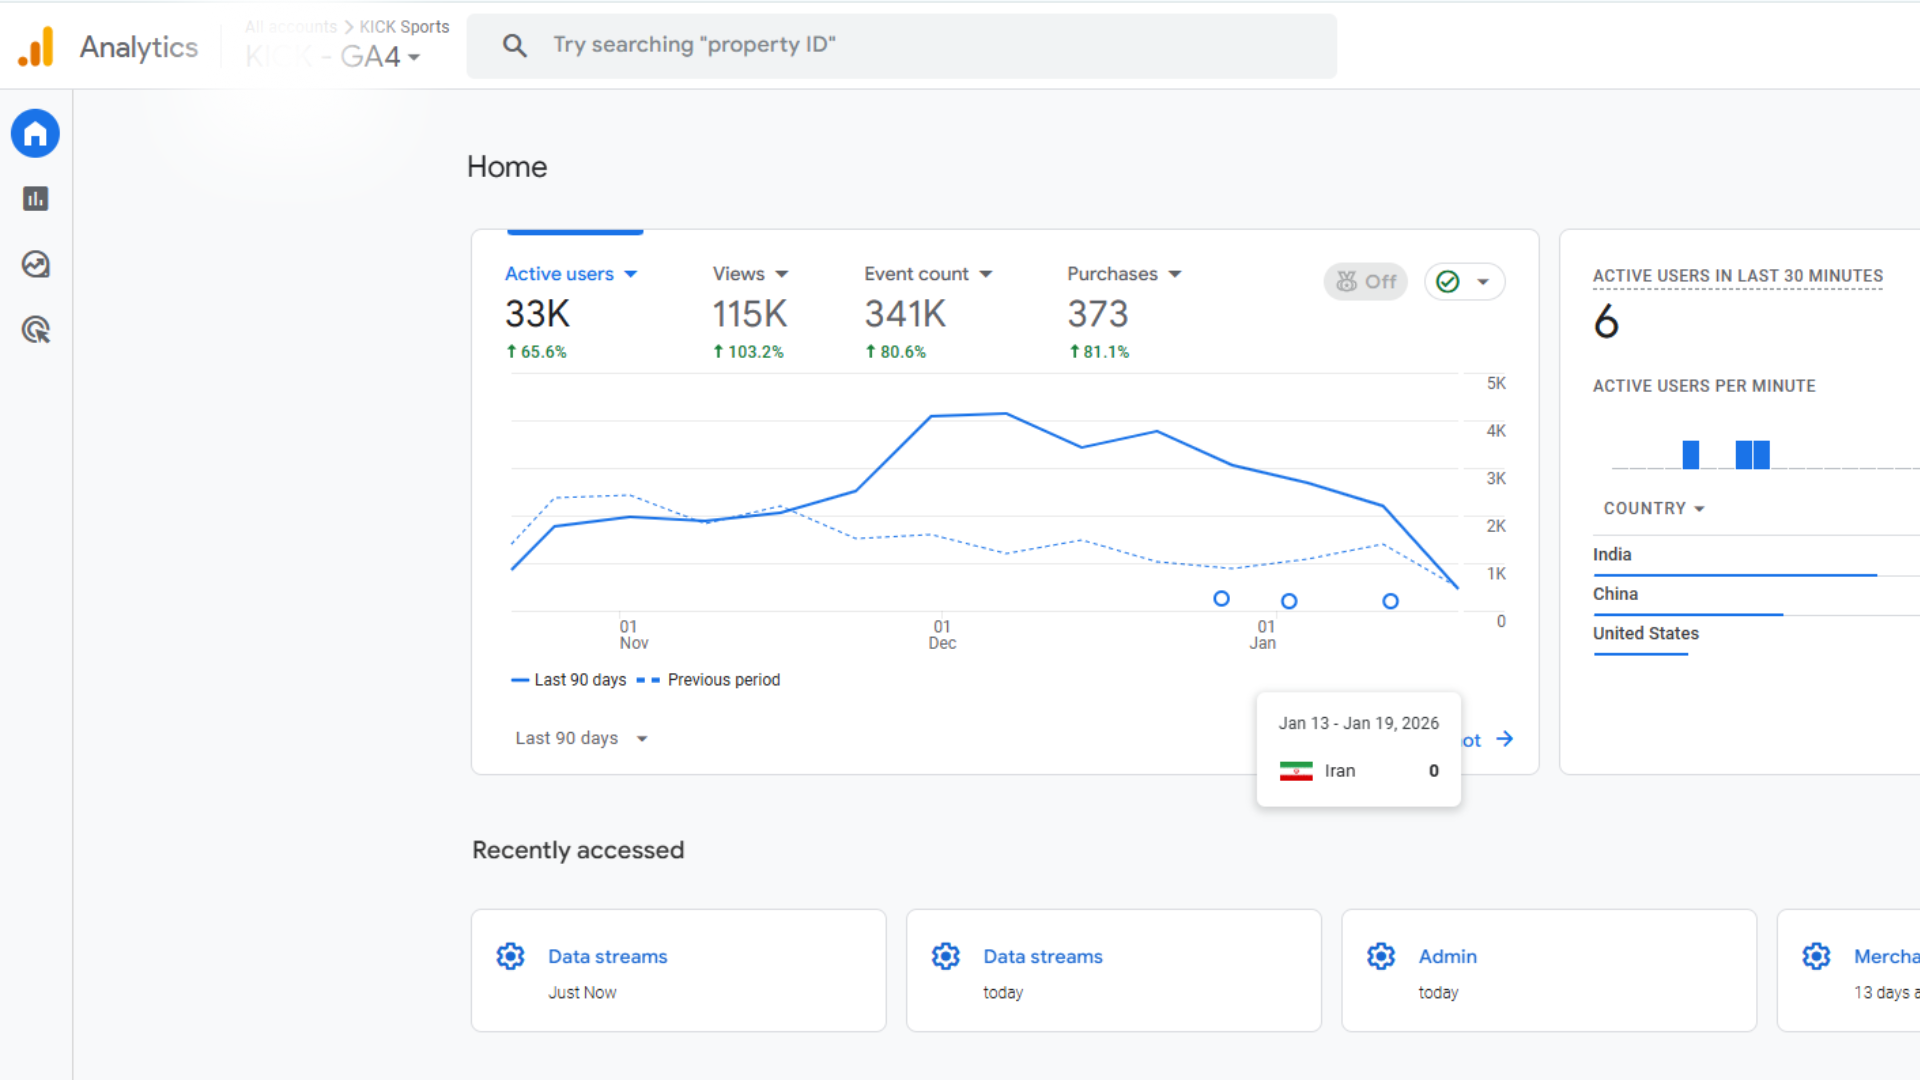This screenshot has height=1080, width=1920.
Task: Select the Purchases 373 metric tab
Action: pyautogui.click(x=1125, y=311)
